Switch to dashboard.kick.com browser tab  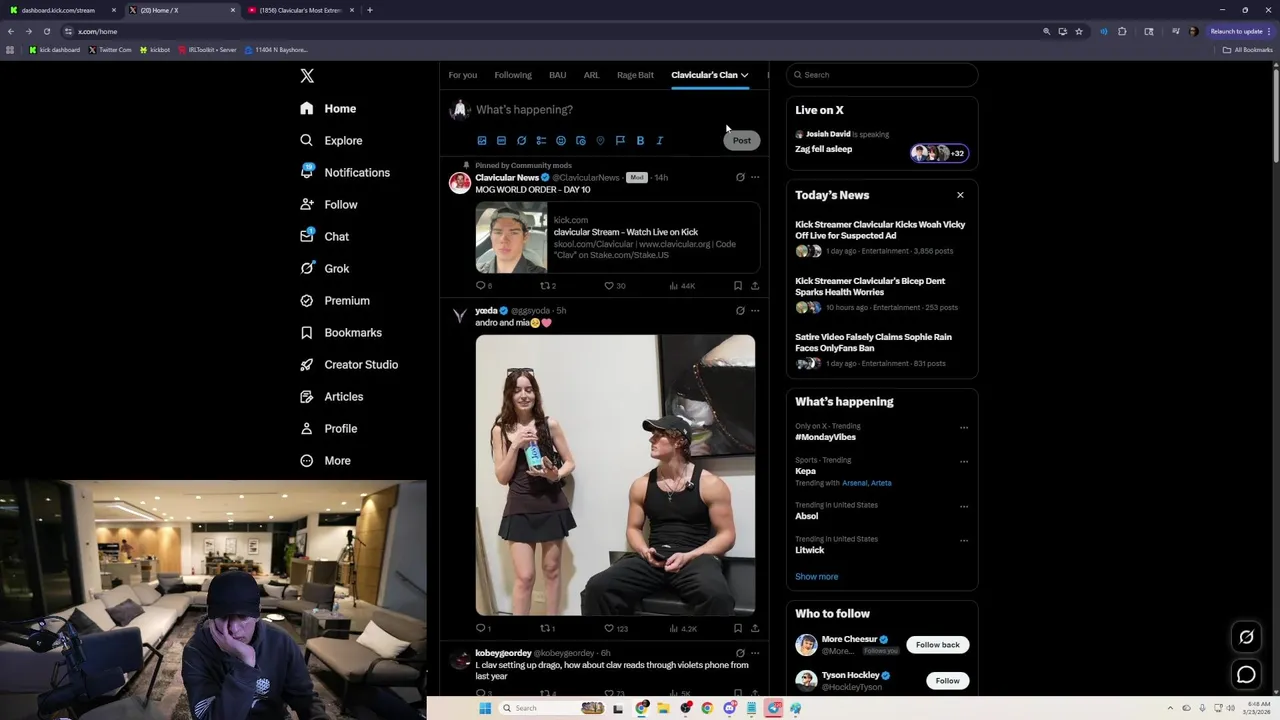[62, 10]
